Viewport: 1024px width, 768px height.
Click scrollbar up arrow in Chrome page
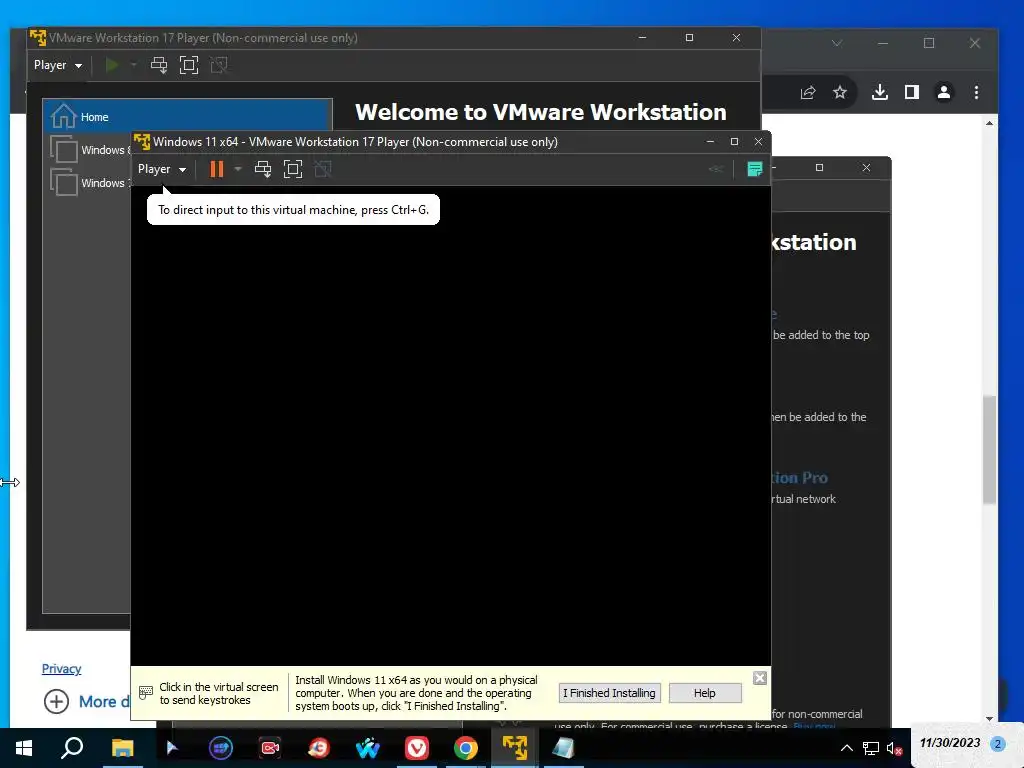[x=989, y=123]
